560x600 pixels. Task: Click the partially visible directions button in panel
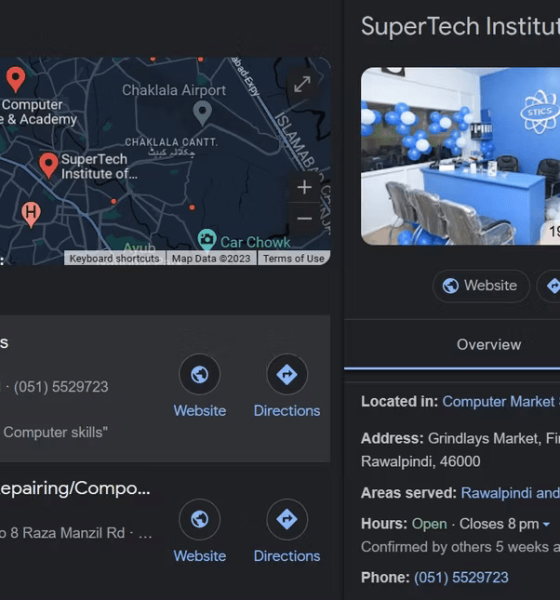[x=549, y=286]
